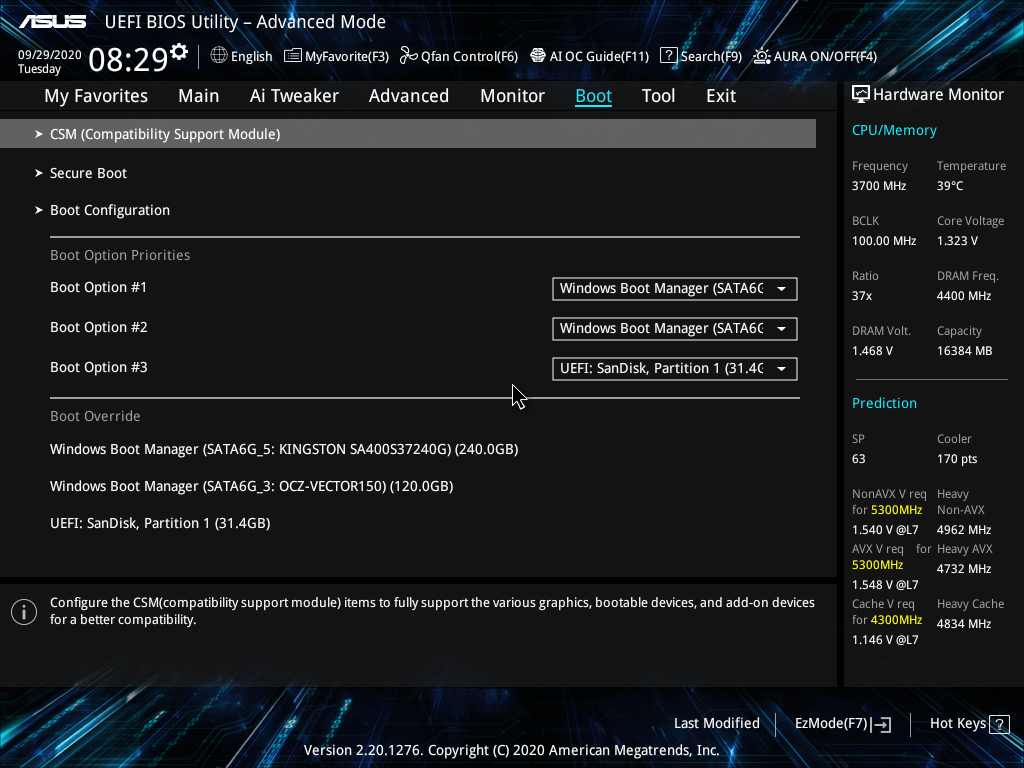Screen dimensions: 1024x768
Task: Click the Hot Keys question mark icon
Action: [999, 724]
